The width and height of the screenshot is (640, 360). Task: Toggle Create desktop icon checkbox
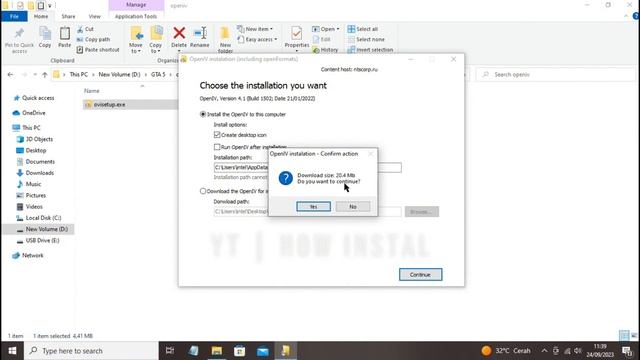217,135
